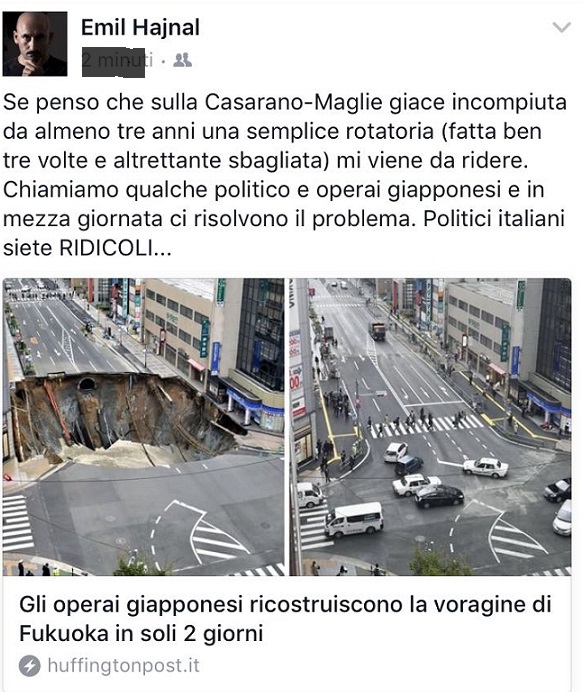Click "Casarano-Maglie" in the post text

293,102
